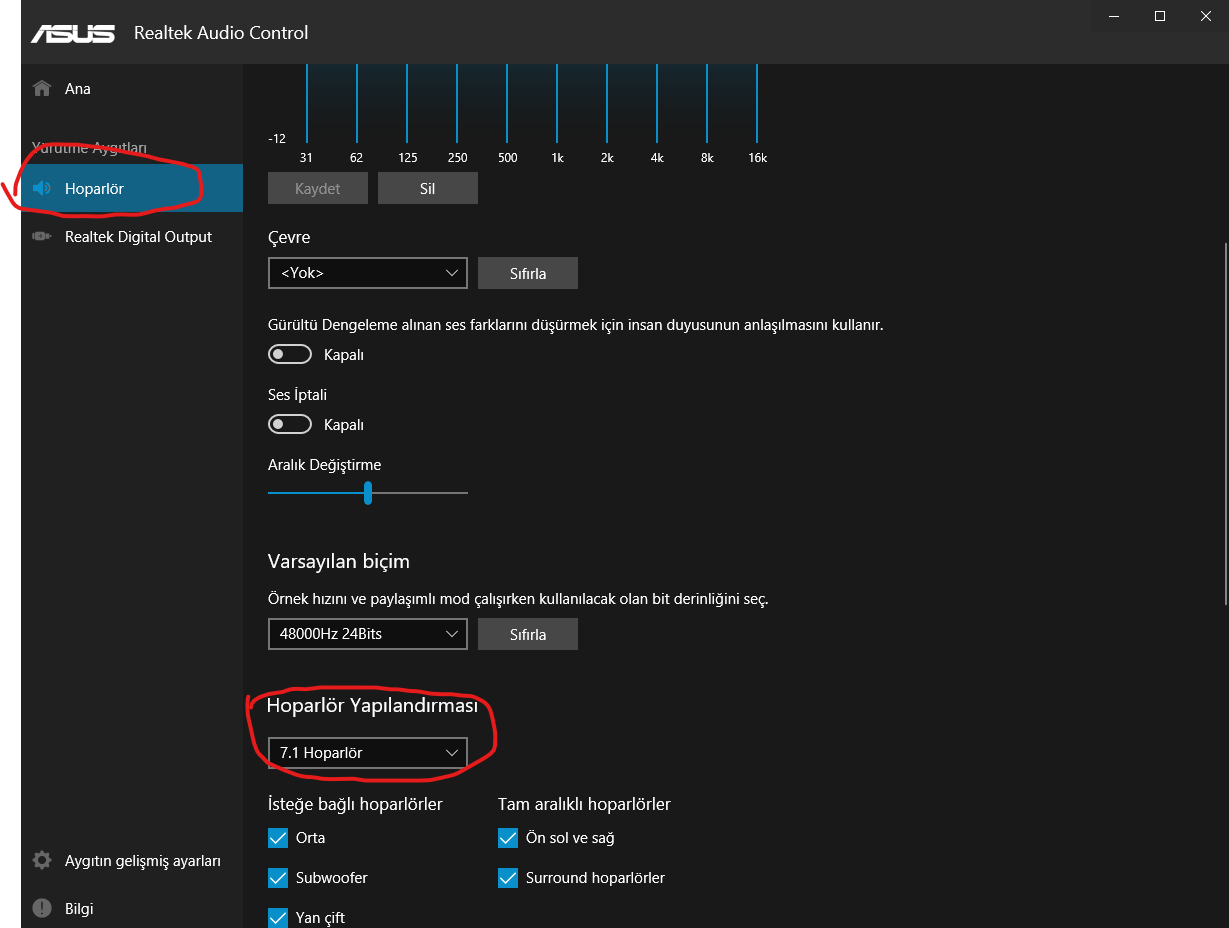Screen dimensions: 1229x928
Task: Uncheck the Surround hoparlörler checkbox
Action: point(508,878)
